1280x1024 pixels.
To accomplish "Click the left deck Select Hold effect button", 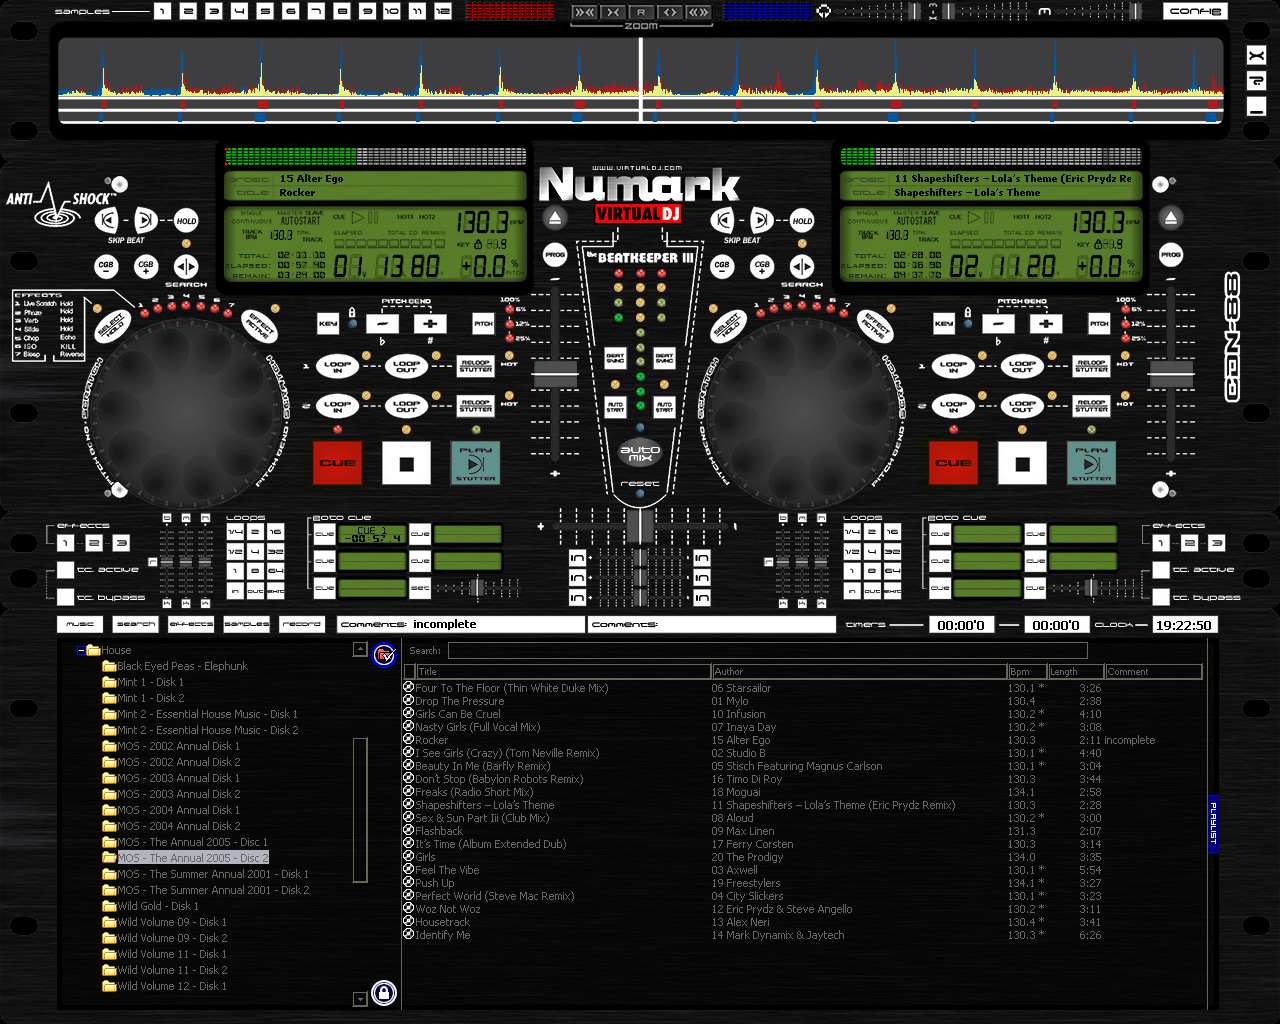I will click(x=113, y=325).
